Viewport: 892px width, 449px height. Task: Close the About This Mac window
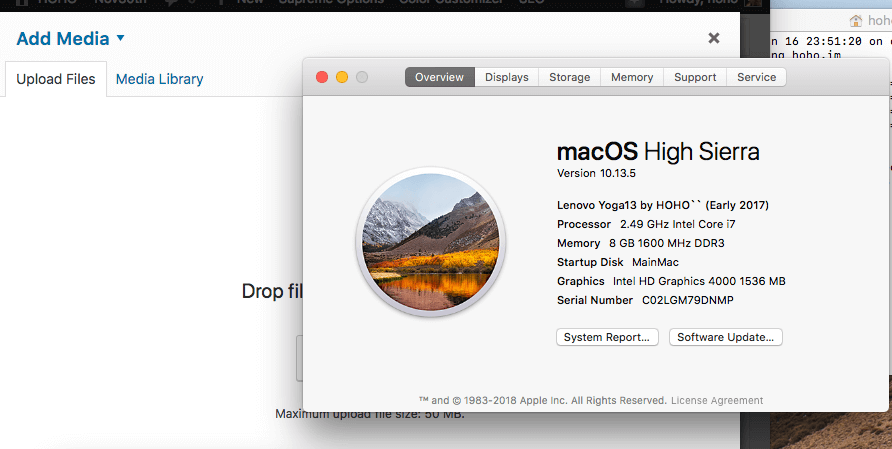[322, 77]
